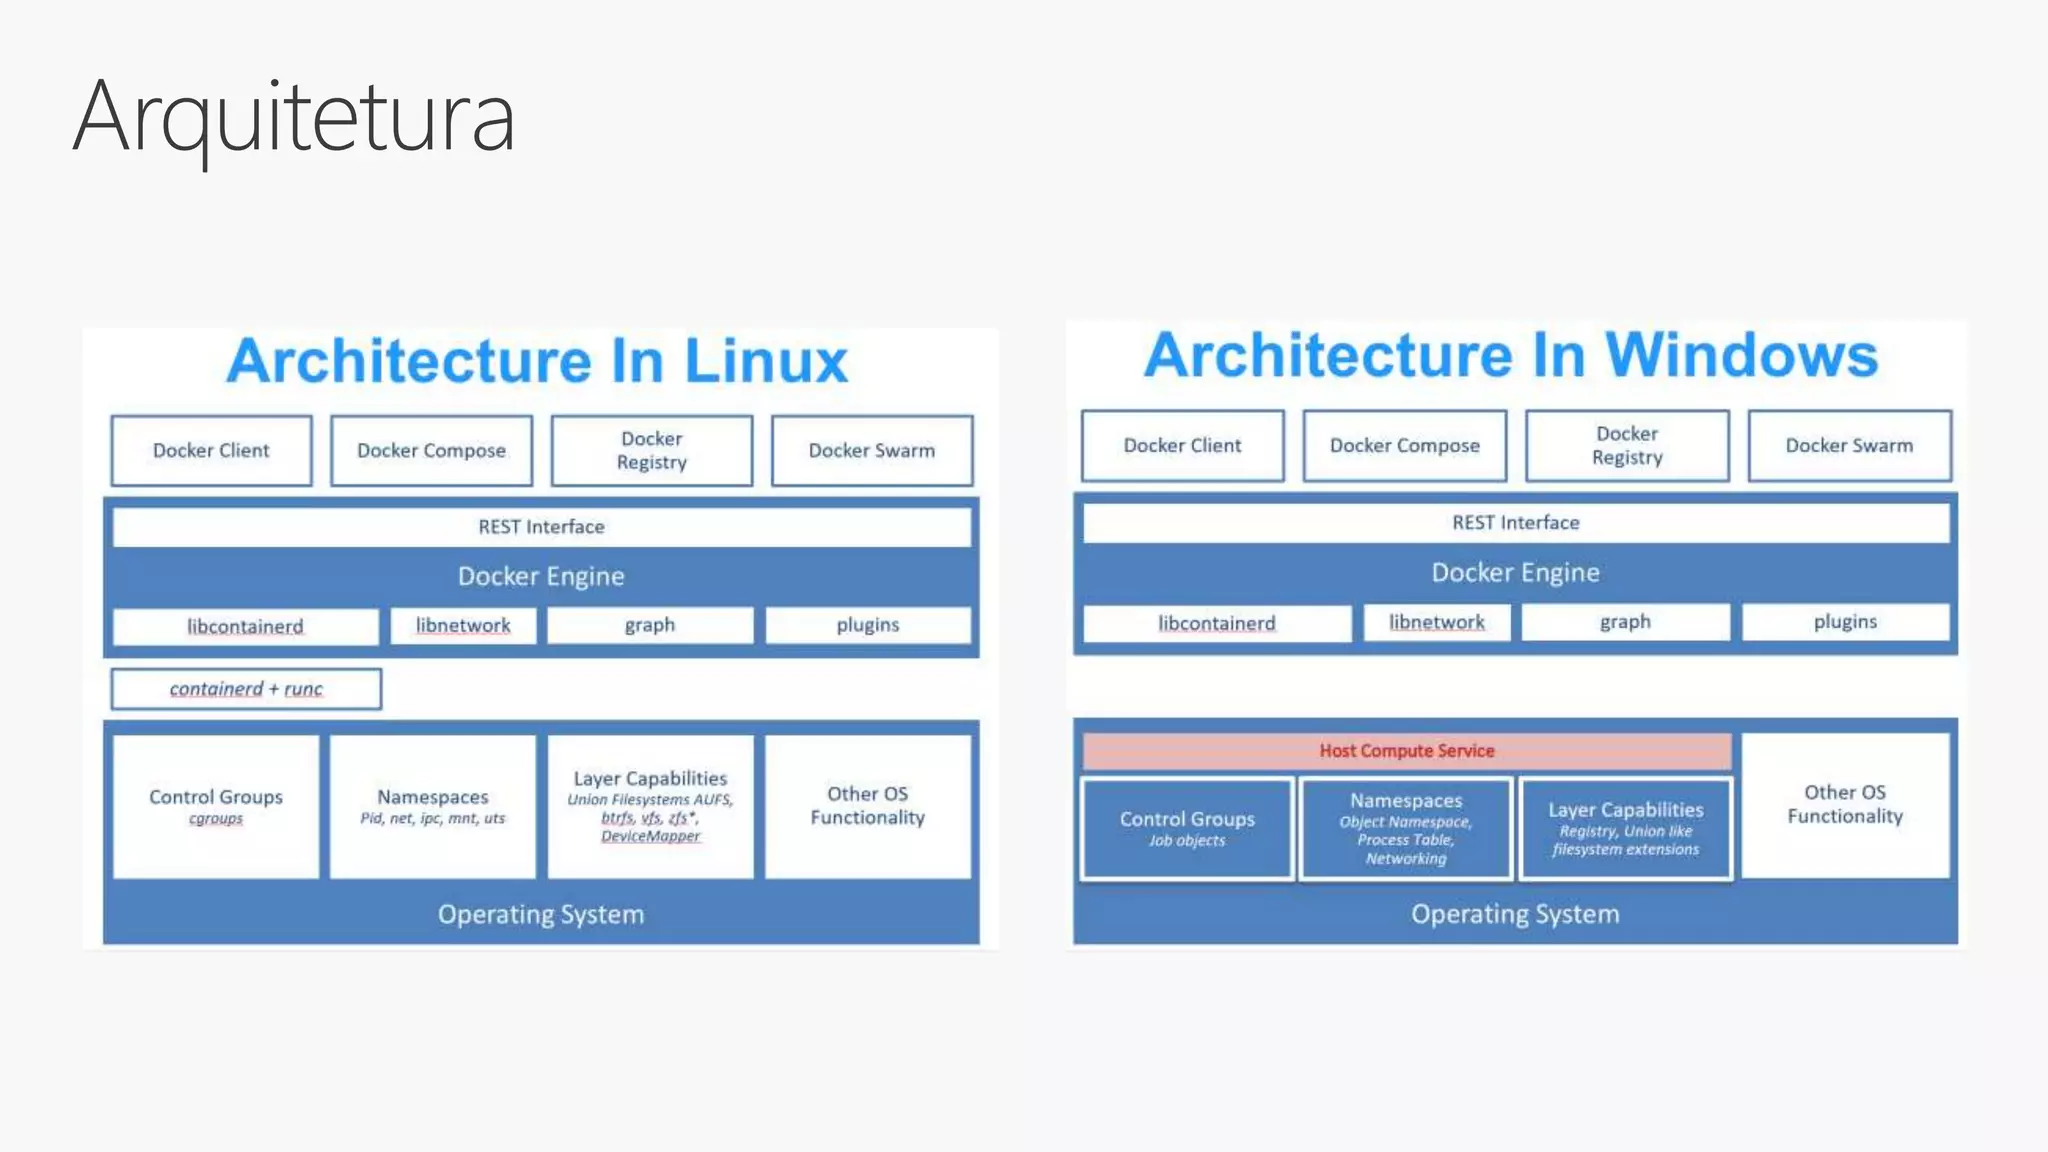Viewport: 2048px width, 1152px height.
Task: Click the Arquitetura slide title
Action: click(x=293, y=117)
